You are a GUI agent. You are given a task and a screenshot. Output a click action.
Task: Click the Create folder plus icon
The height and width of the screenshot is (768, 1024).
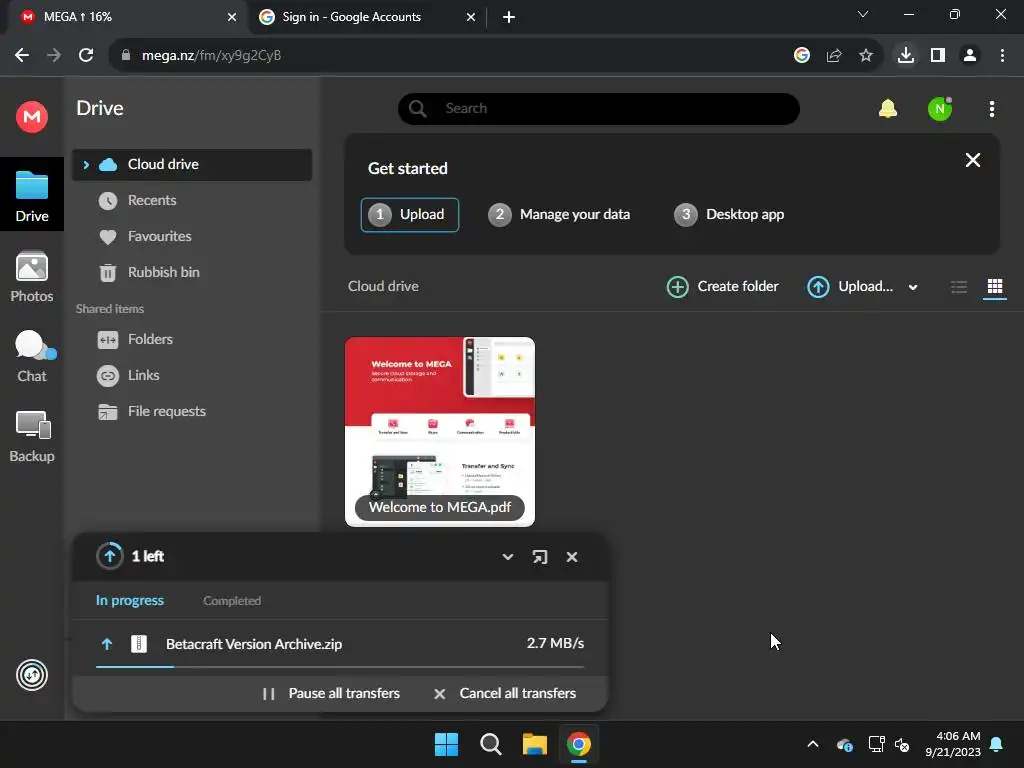point(677,287)
